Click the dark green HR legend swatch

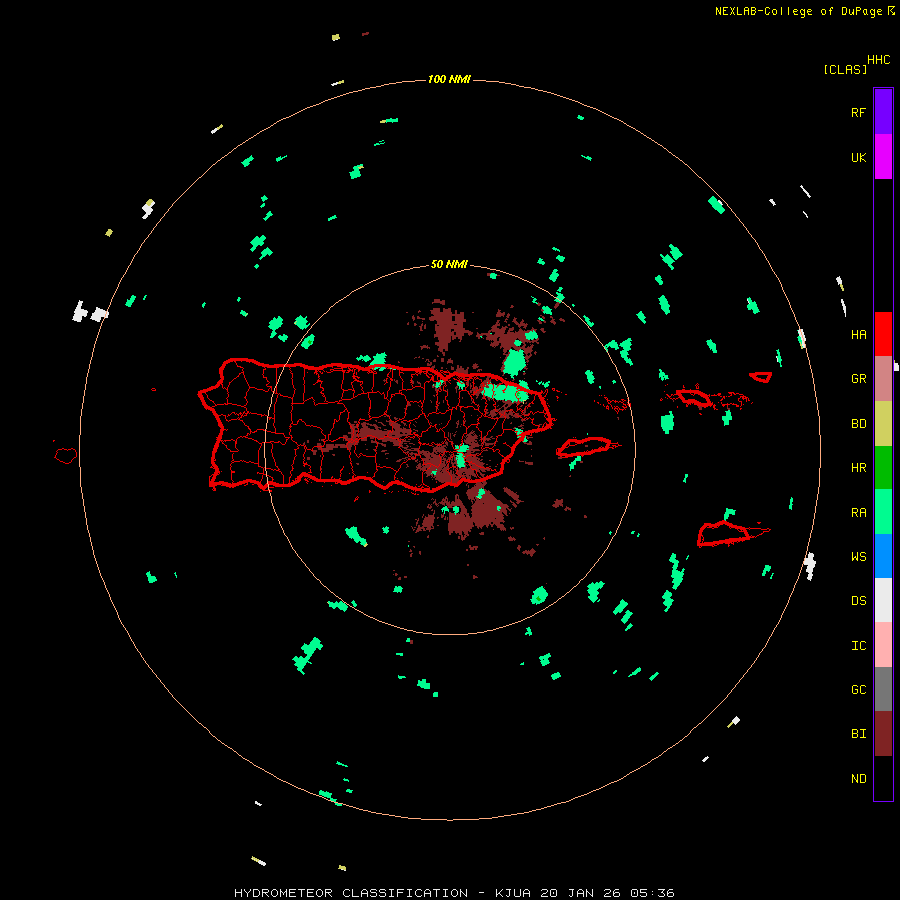tap(883, 468)
